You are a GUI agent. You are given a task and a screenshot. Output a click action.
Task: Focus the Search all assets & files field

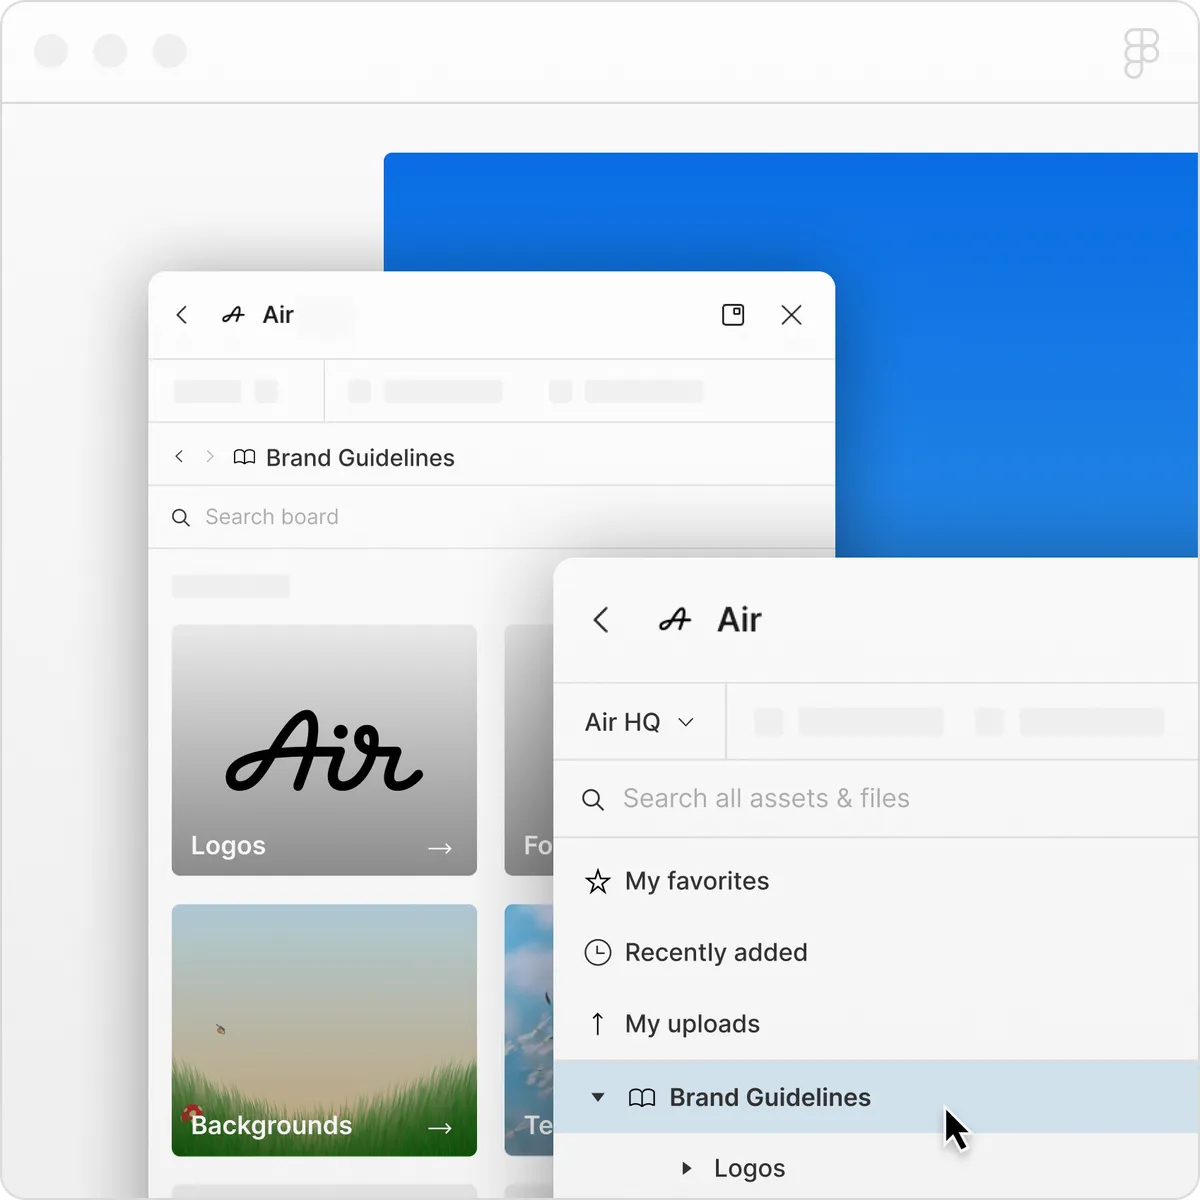point(876,799)
